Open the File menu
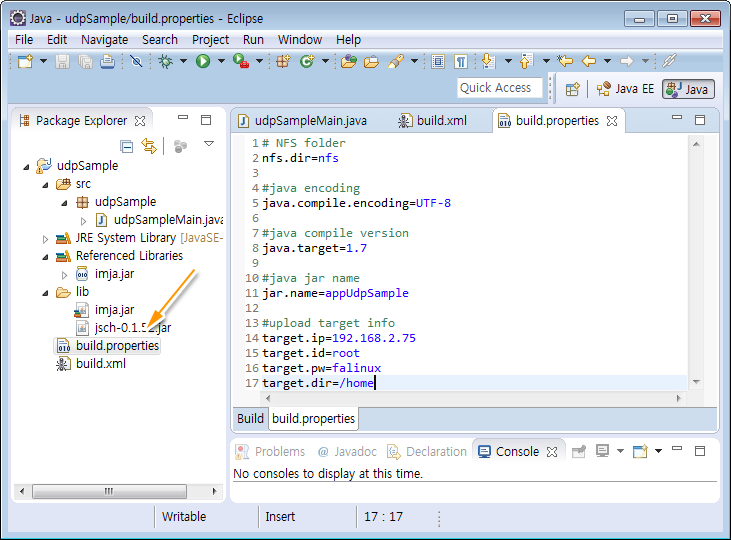731x540 pixels. point(24,40)
